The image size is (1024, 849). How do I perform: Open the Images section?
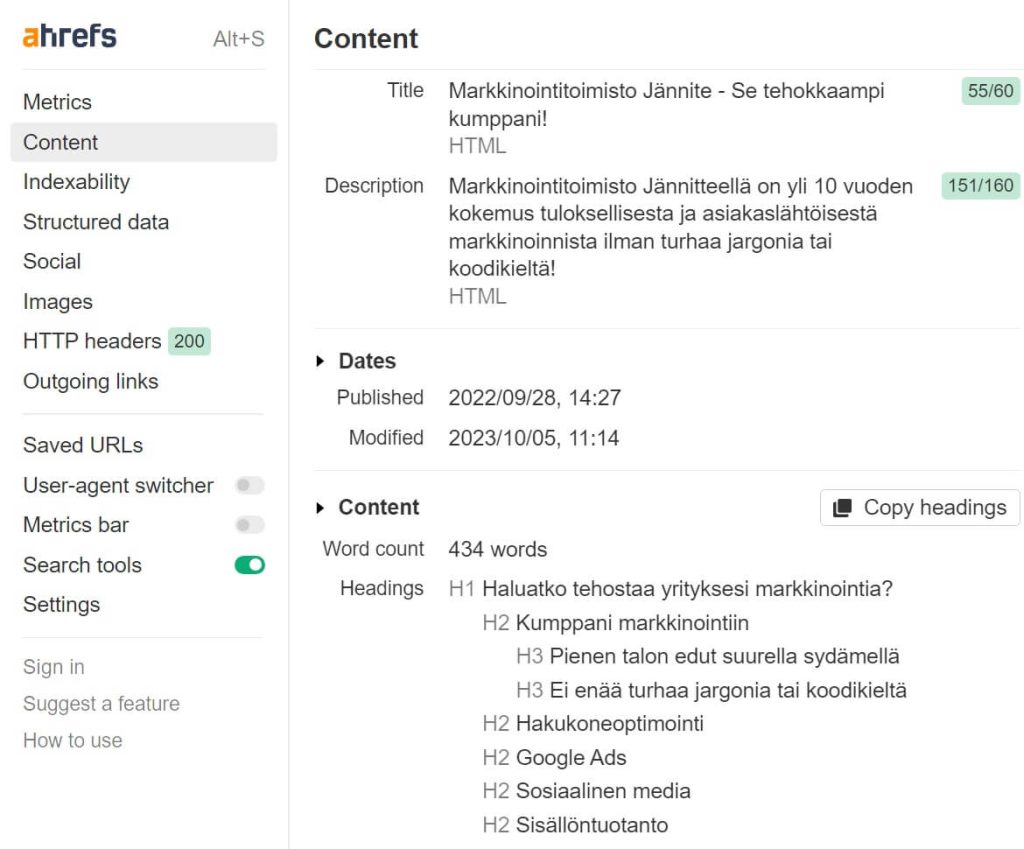(x=58, y=302)
